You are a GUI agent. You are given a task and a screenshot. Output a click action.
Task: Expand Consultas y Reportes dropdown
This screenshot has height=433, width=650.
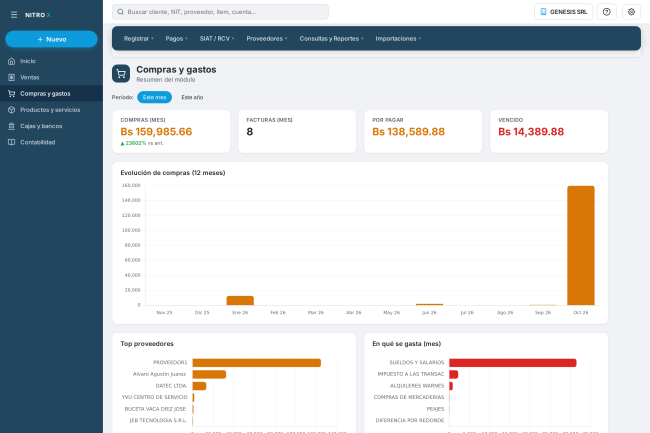pos(331,39)
